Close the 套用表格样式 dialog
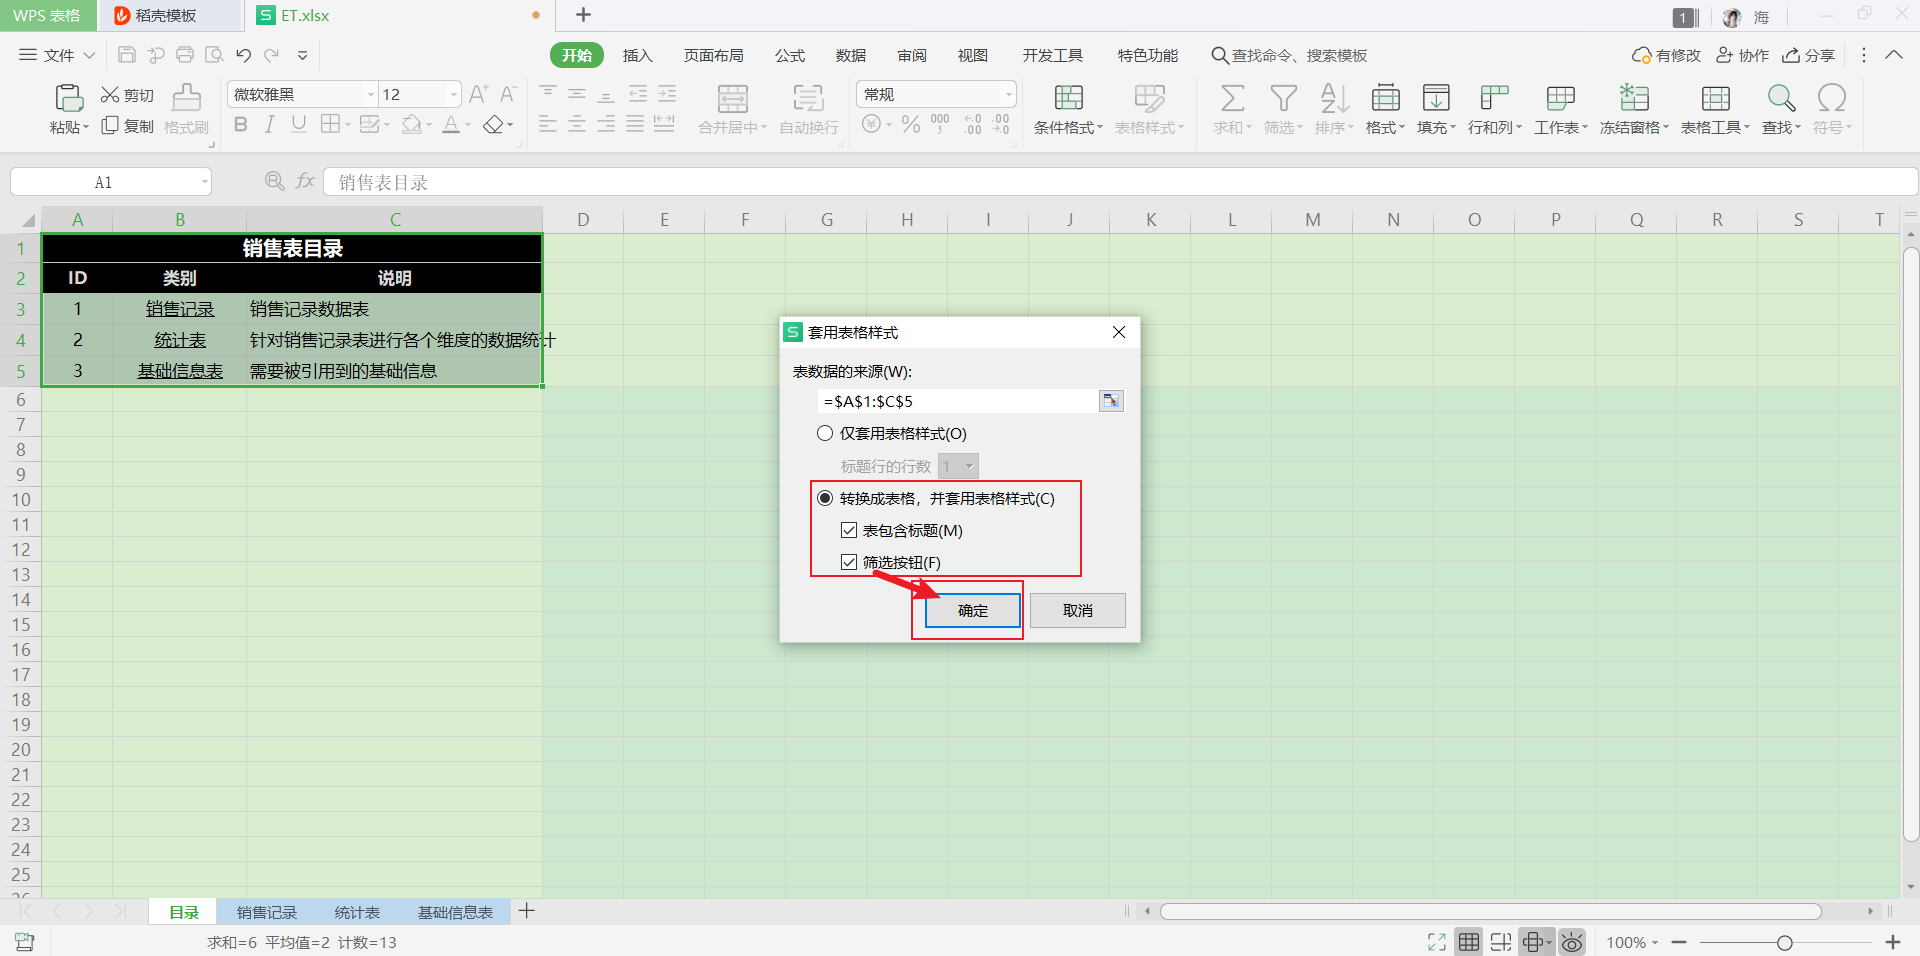 (1119, 332)
